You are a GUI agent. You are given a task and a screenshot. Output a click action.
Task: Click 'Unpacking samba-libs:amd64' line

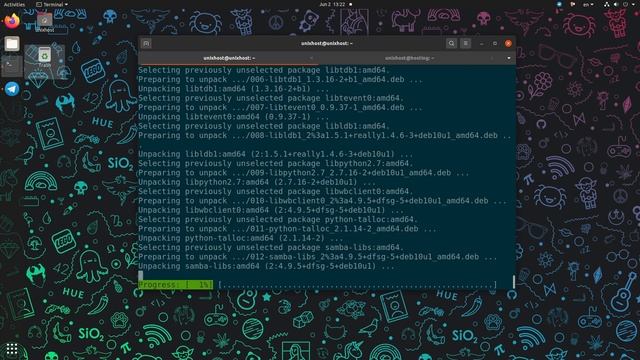266,266
